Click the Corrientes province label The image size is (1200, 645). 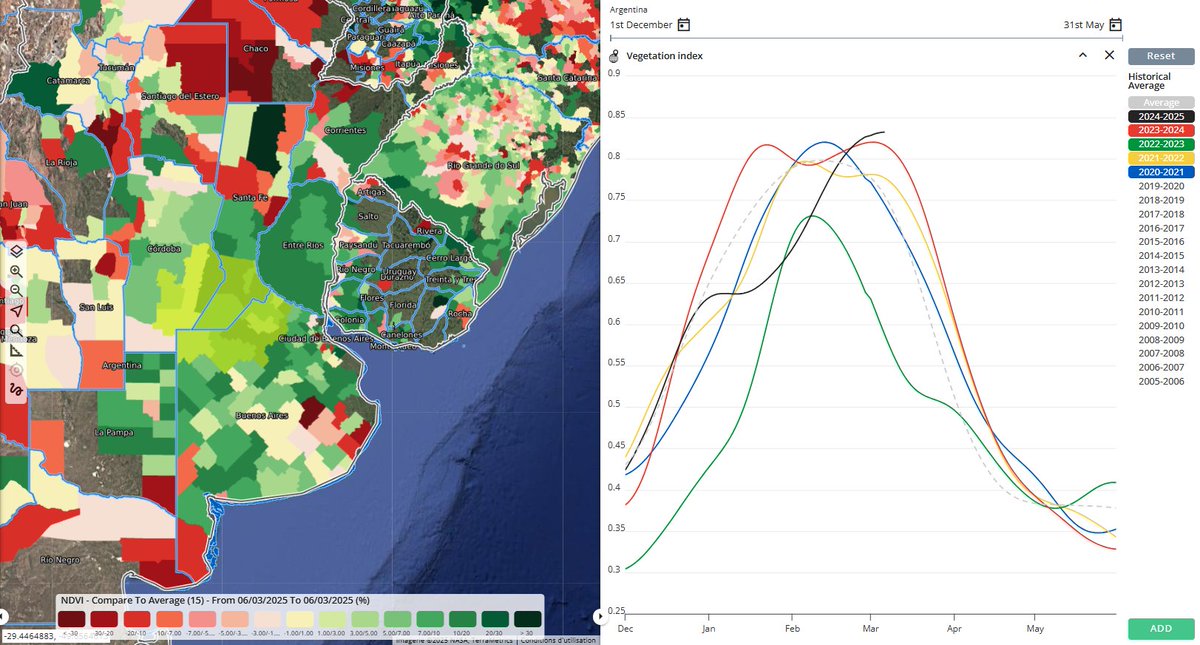[x=346, y=131]
